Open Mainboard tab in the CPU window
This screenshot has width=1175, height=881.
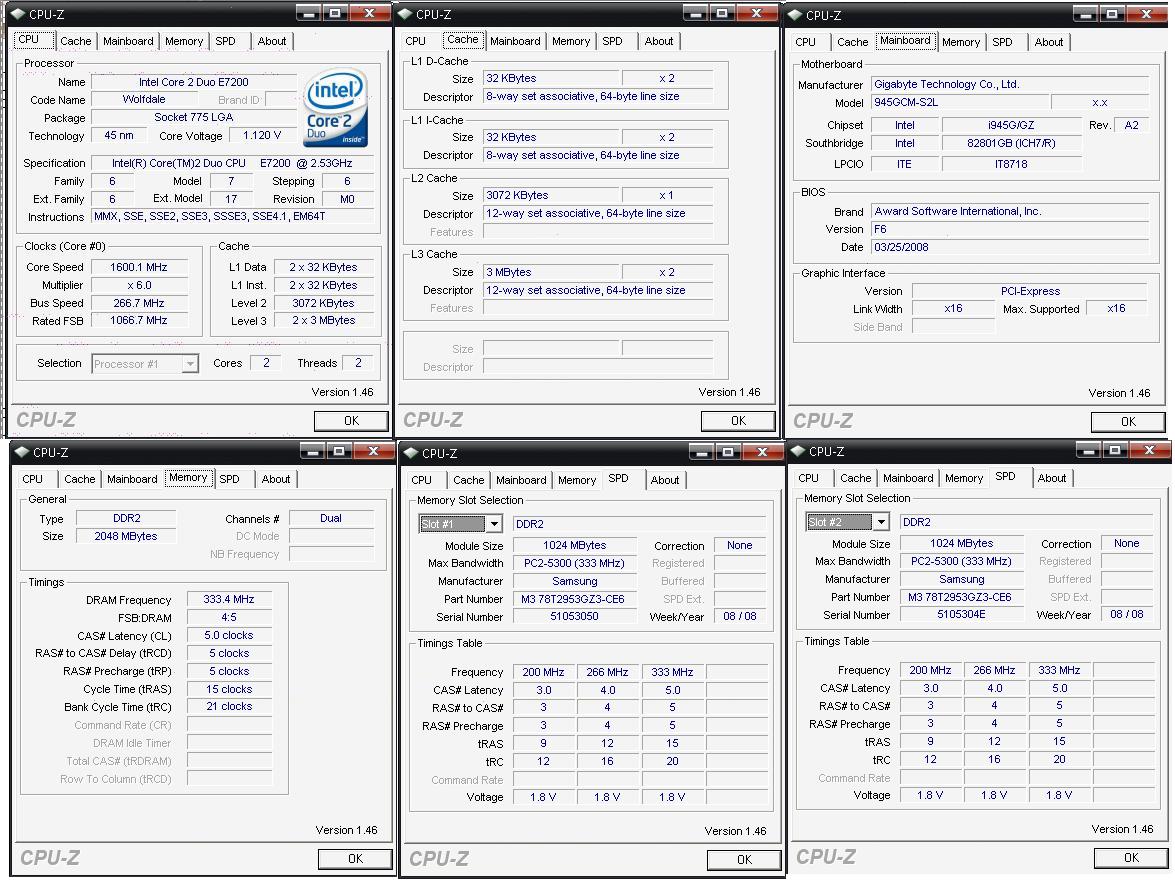(128, 41)
